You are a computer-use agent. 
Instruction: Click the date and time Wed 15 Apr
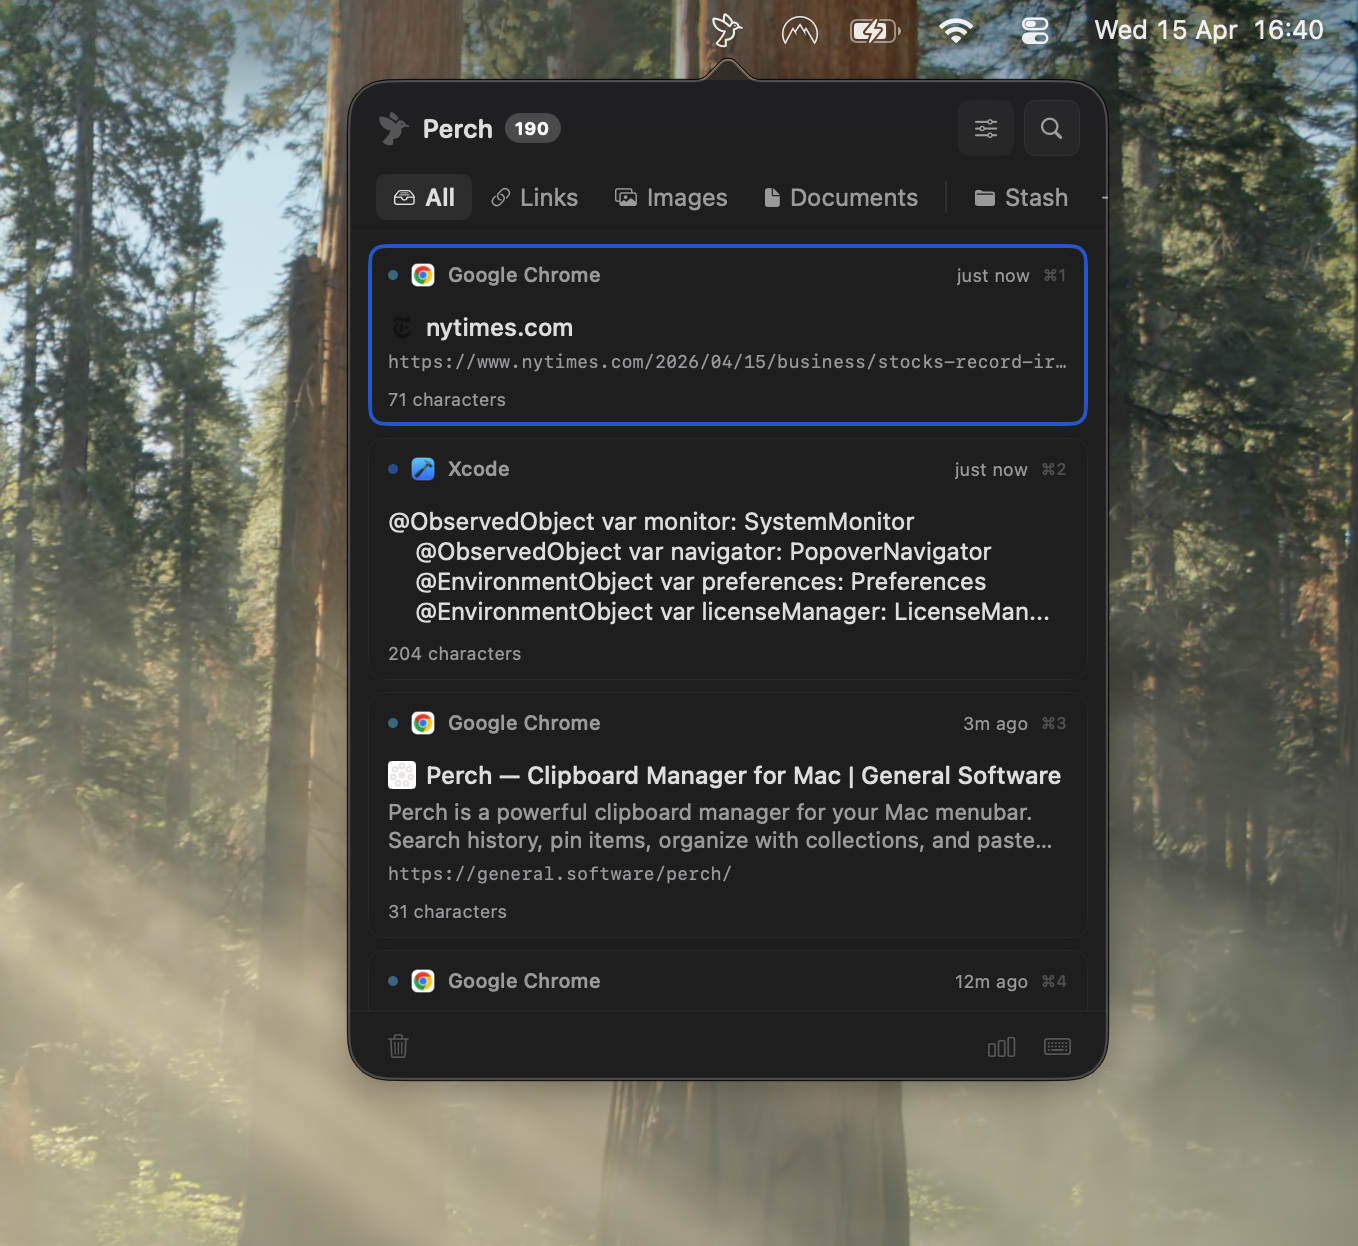[1209, 30]
